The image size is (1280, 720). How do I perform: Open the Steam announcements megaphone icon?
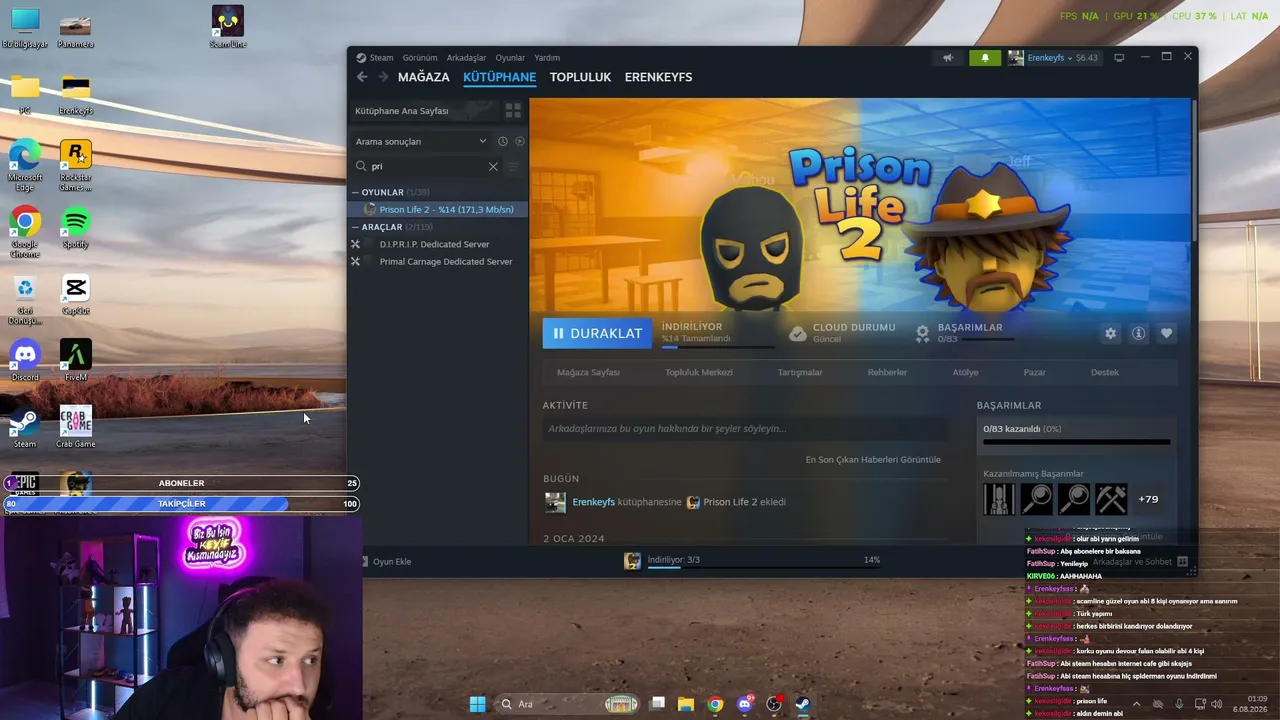[948, 57]
